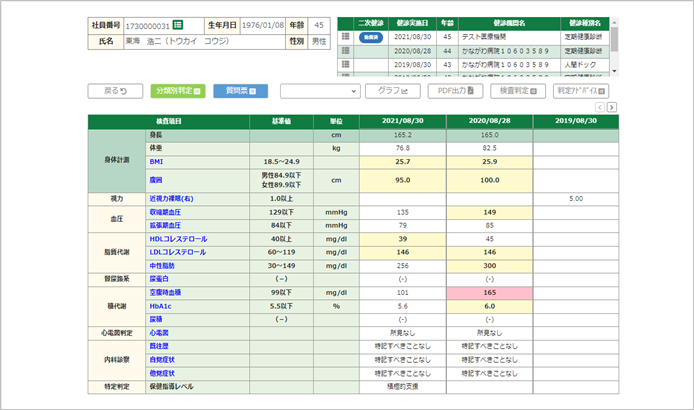The width and height of the screenshot is (694, 410).
Task: Open the HDLコレステロール link
Action: tap(178, 239)
